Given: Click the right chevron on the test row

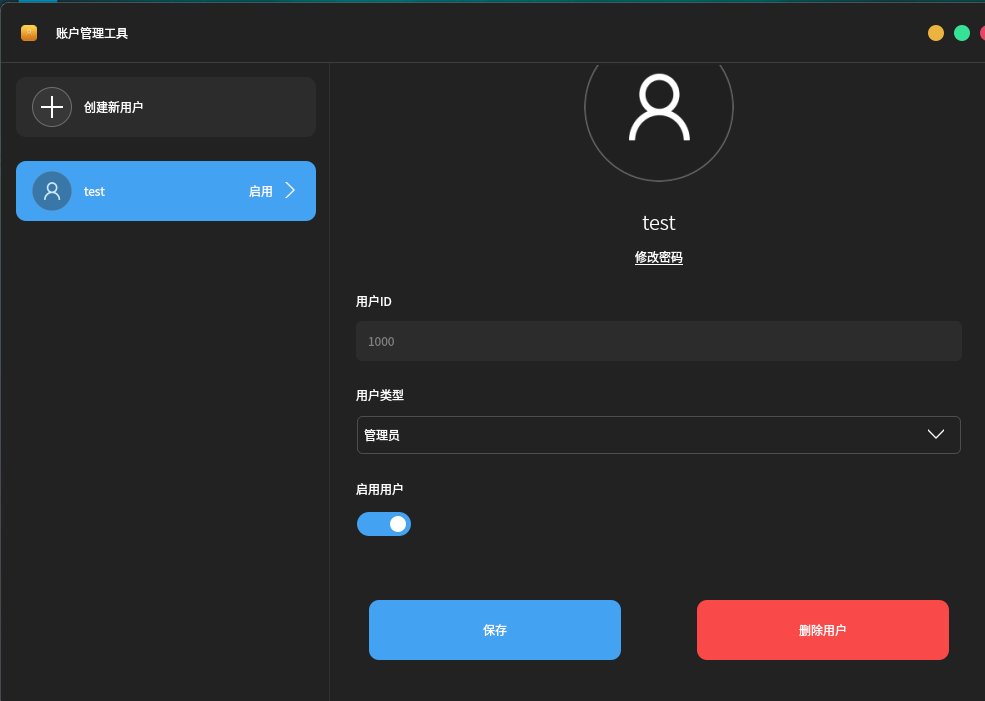Looking at the screenshot, I should coord(293,191).
